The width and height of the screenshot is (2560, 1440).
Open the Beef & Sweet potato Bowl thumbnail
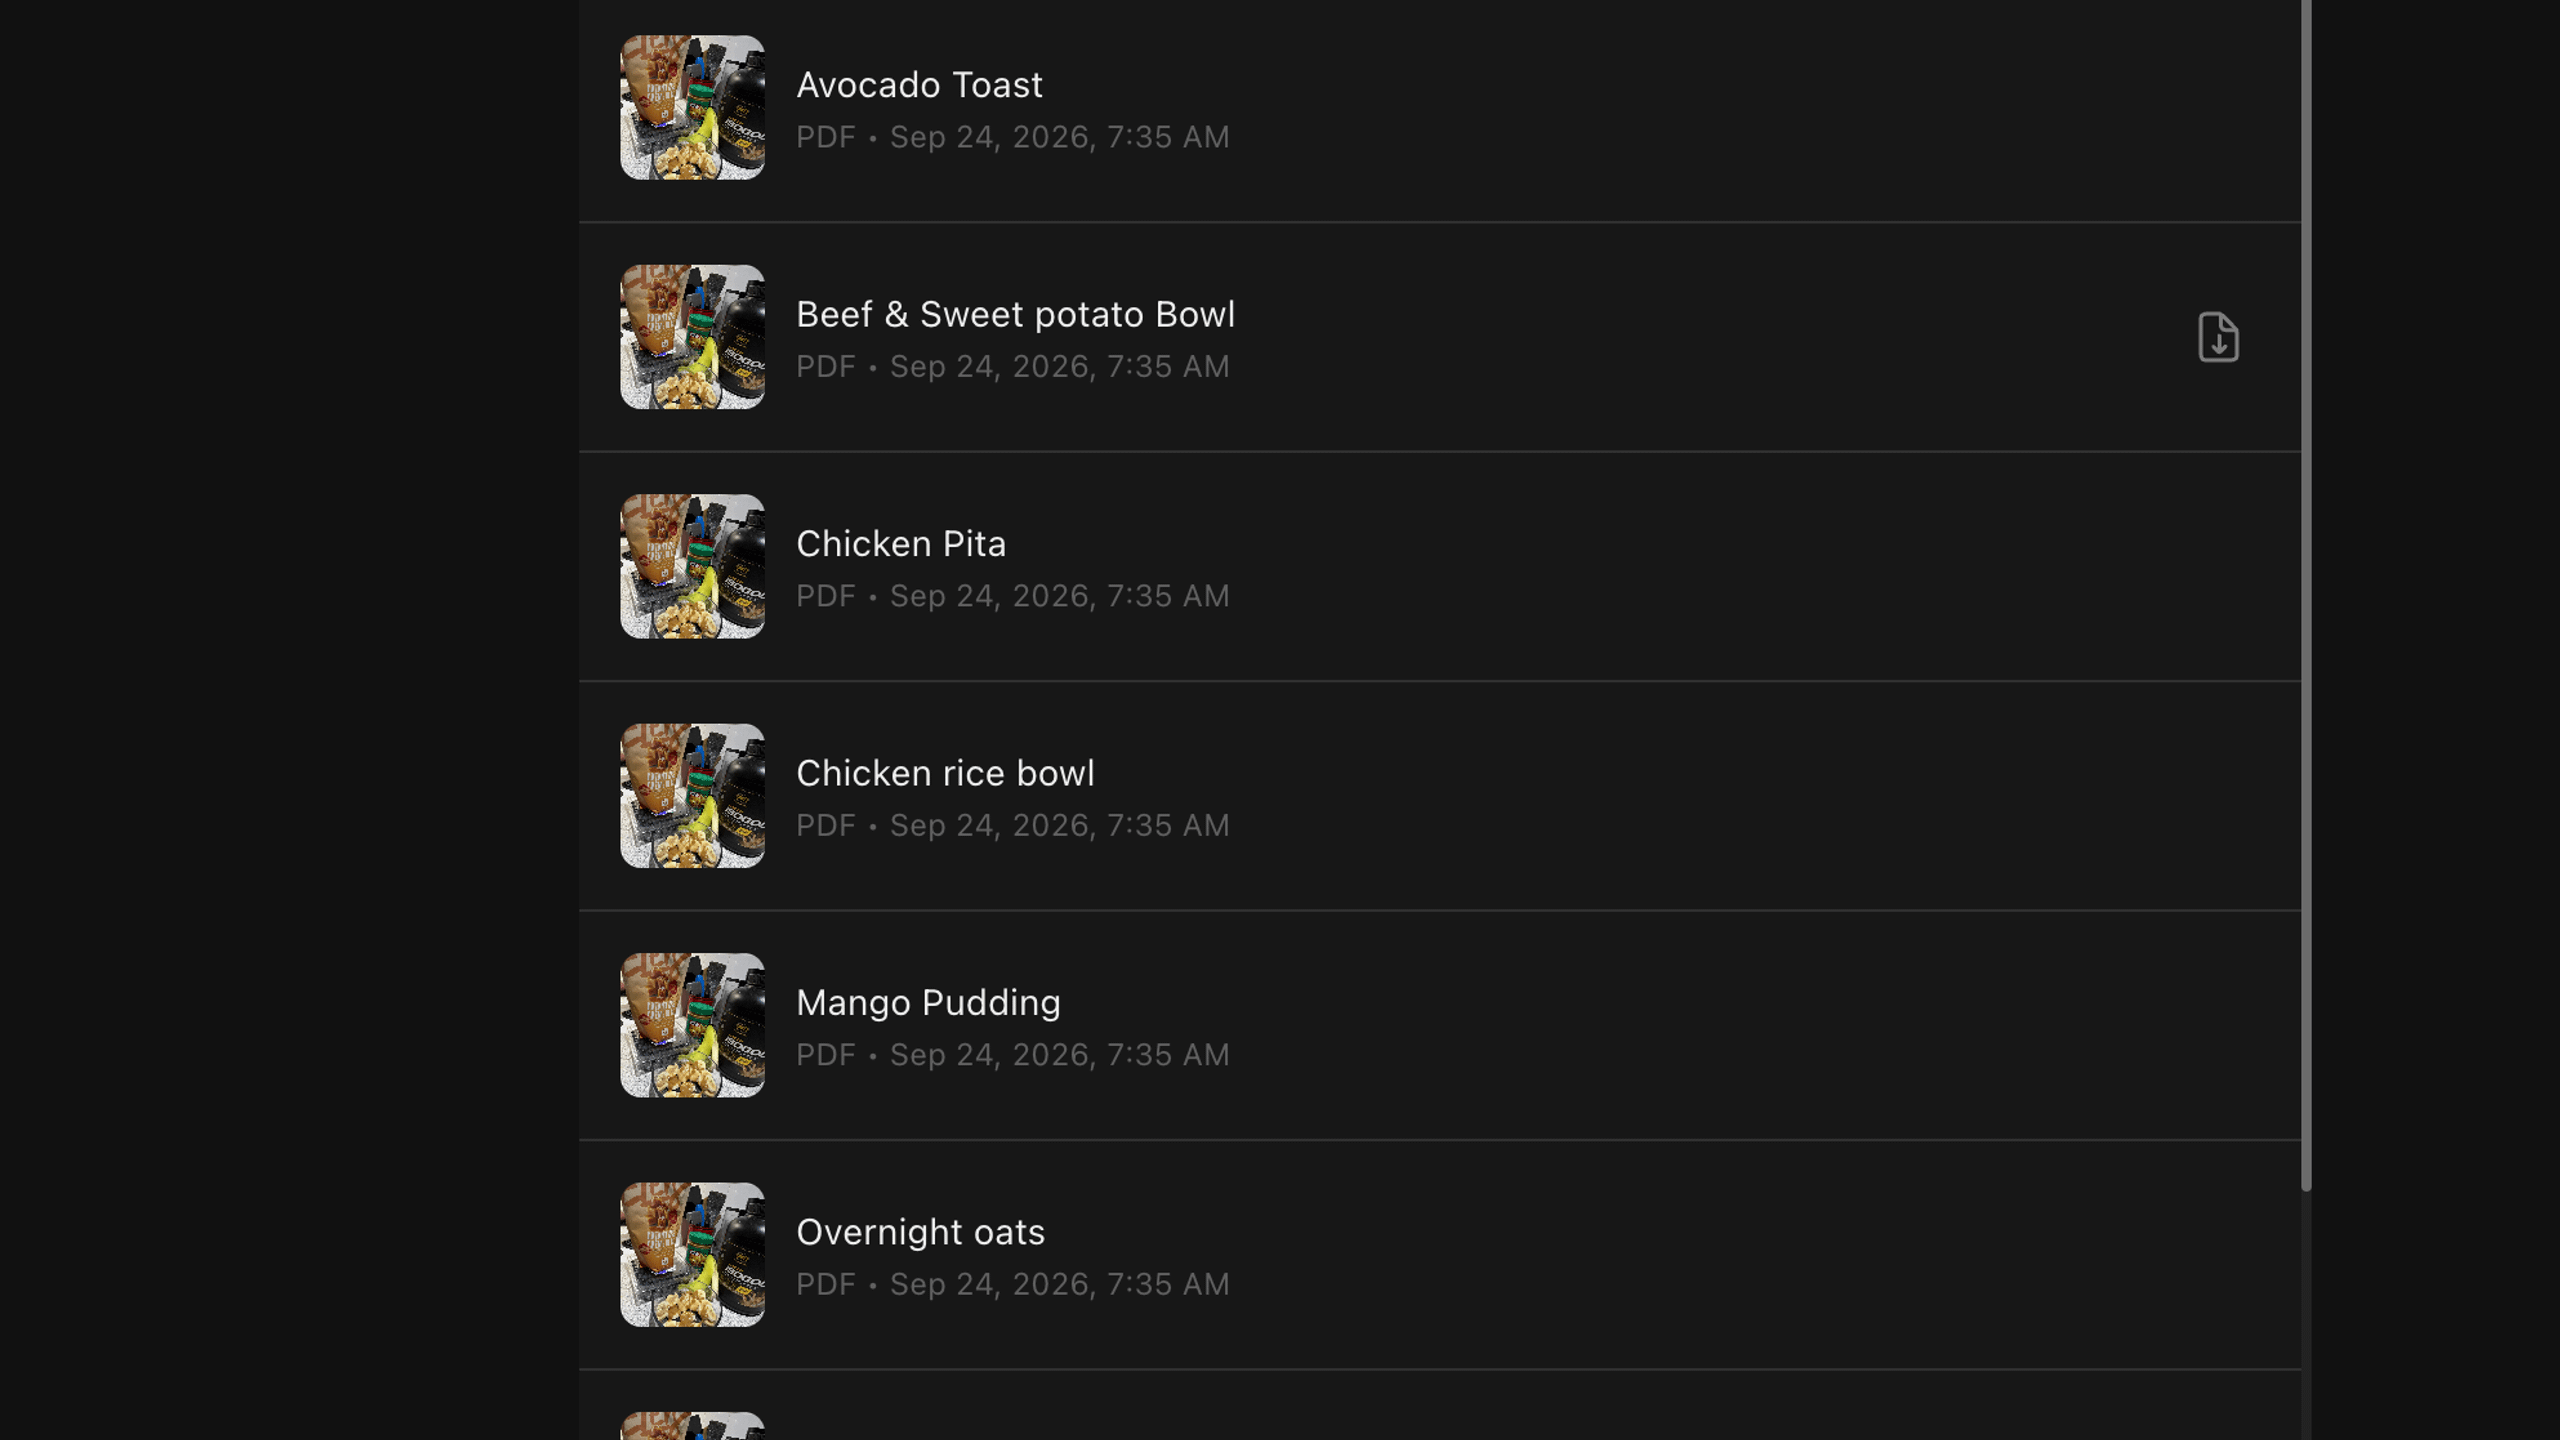(x=692, y=337)
